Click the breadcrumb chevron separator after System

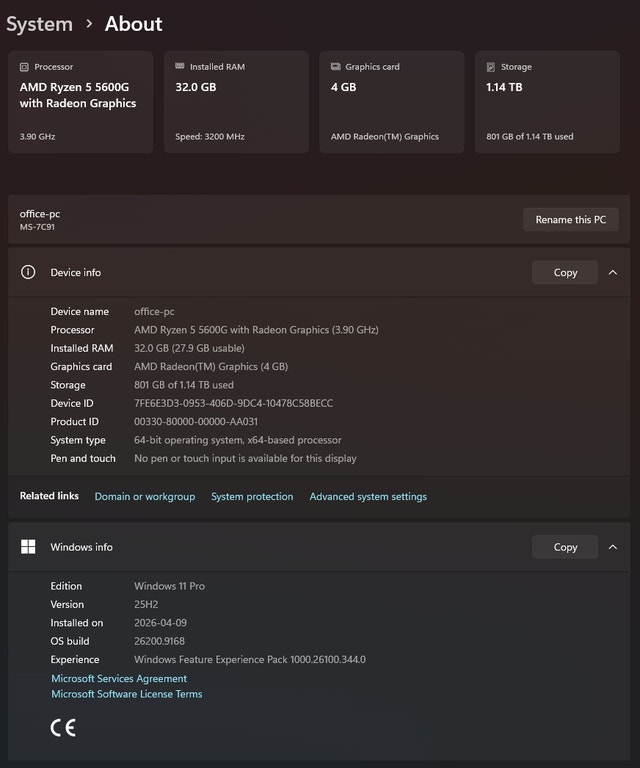coord(89,24)
